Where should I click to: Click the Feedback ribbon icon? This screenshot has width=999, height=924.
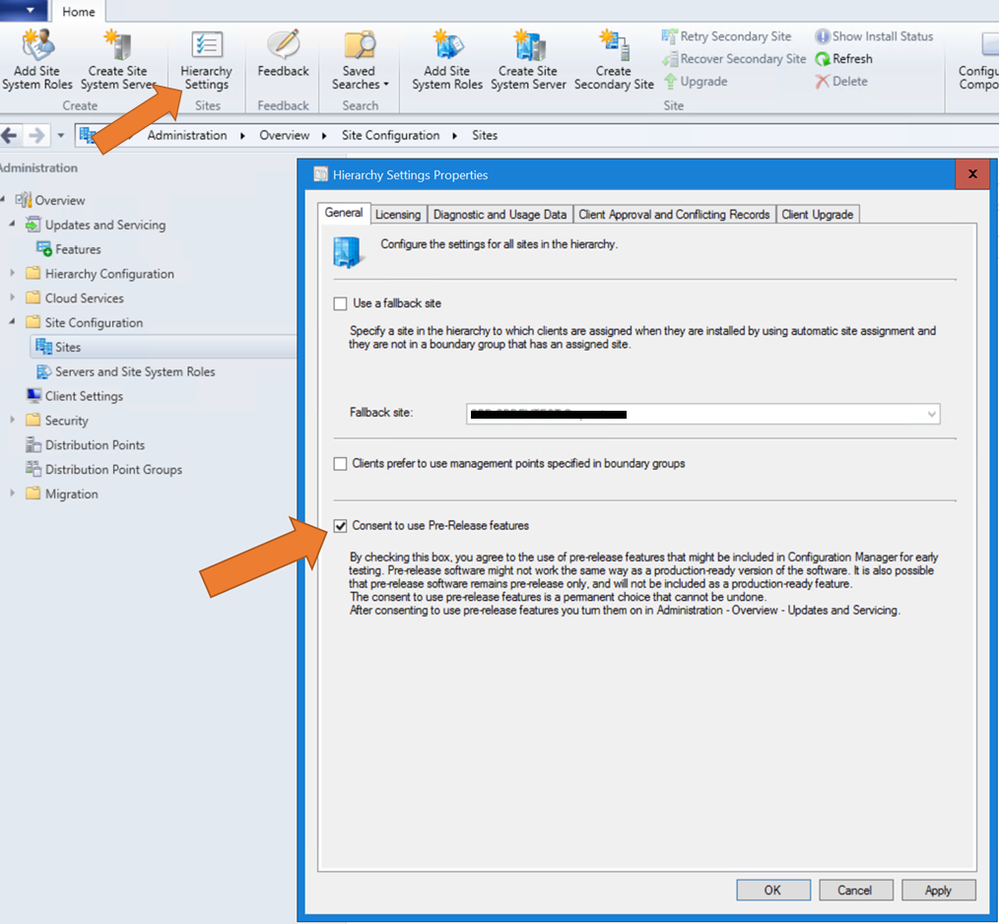[284, 54]
